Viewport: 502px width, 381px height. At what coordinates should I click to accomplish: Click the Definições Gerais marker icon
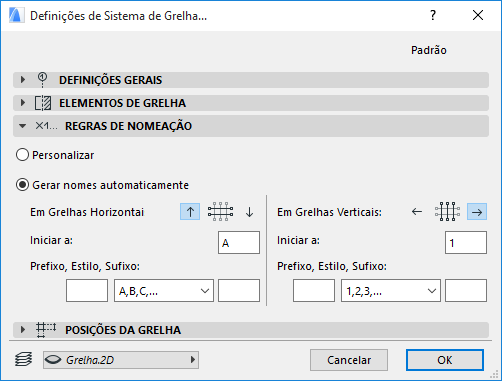pyautogui.click(x=42, y=80)
